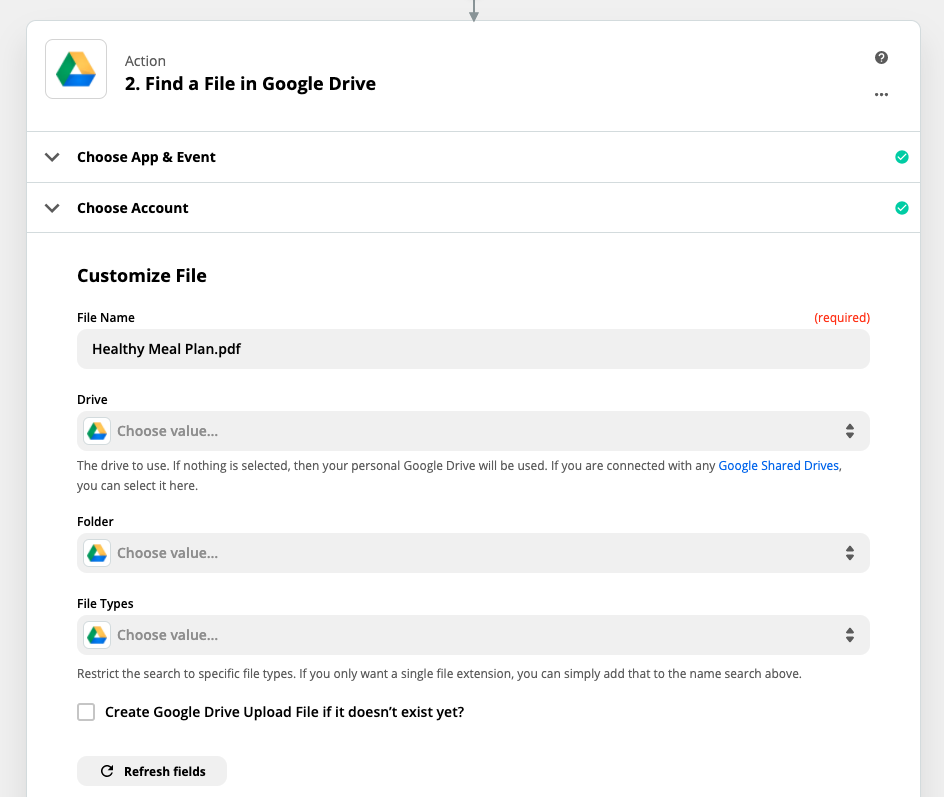Open the Drive dropdown selector arrows
The height and width of the screenshot is (797, 944).
[849, 431]
